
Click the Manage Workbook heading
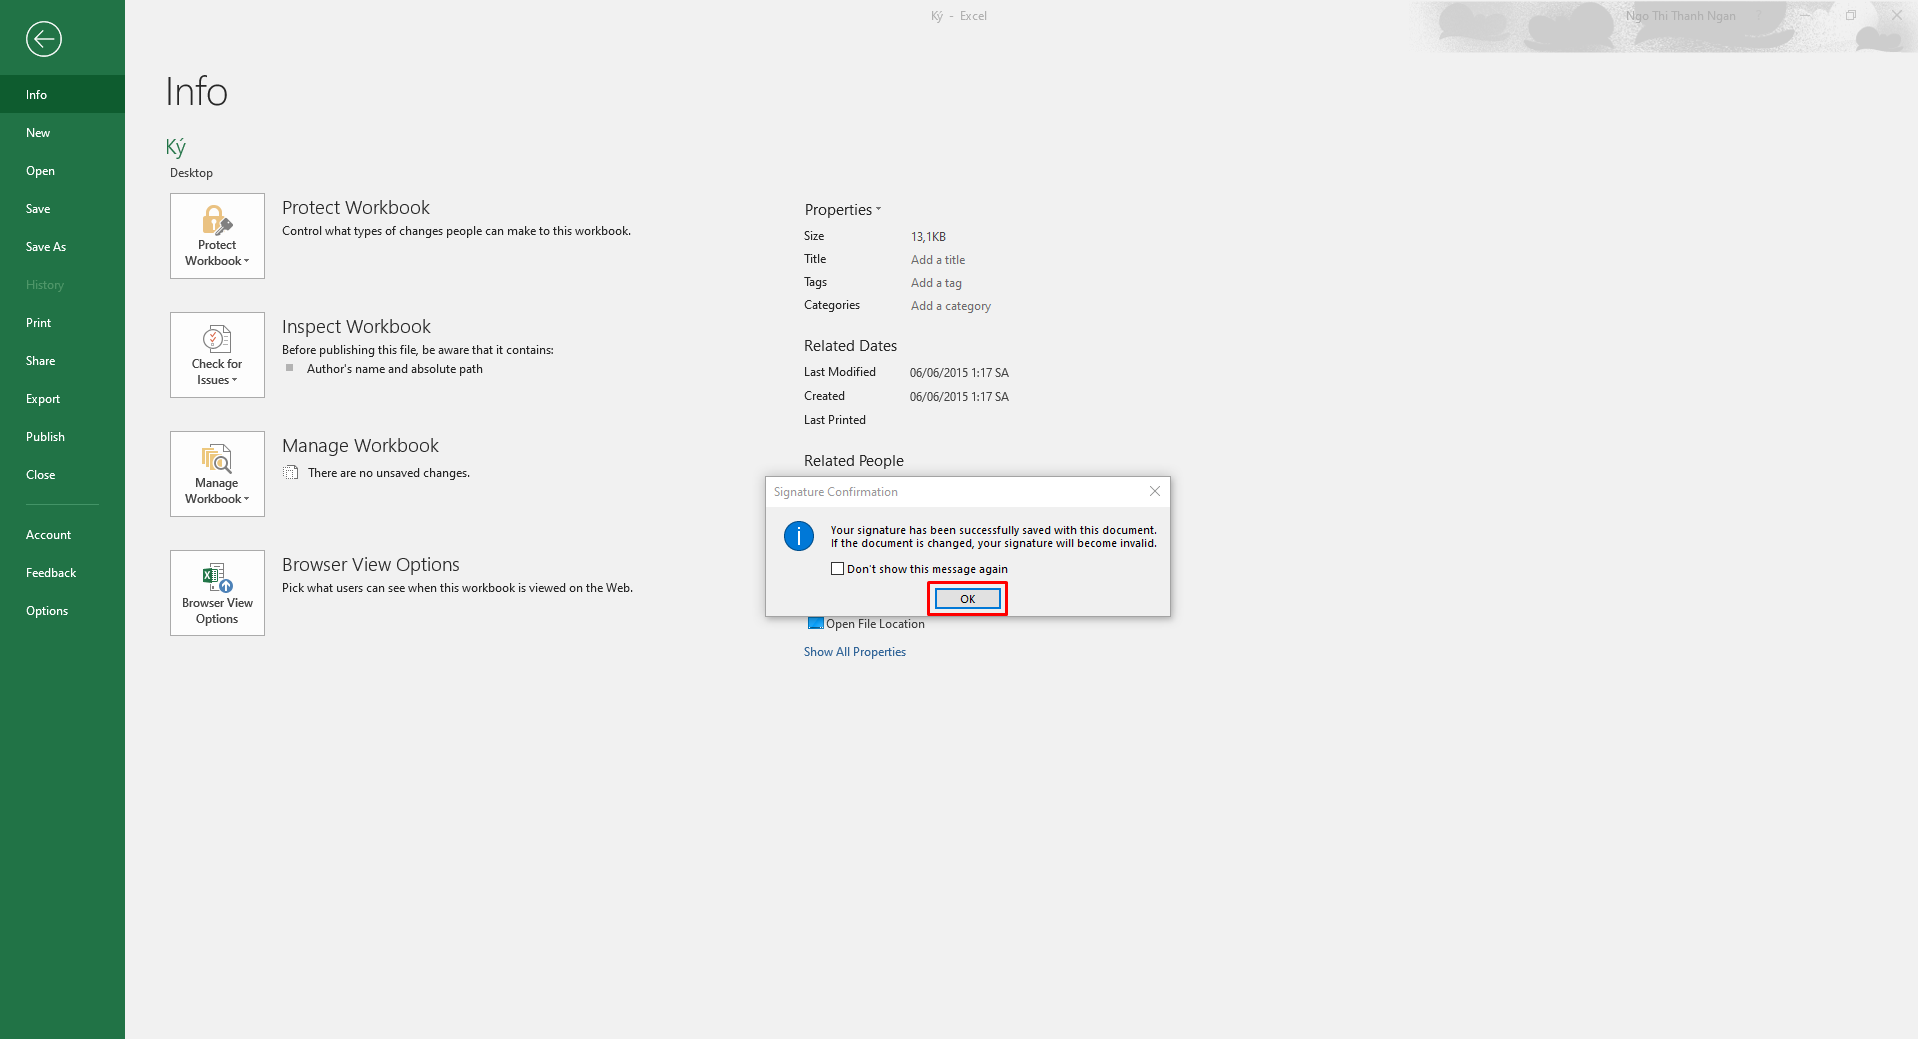[x=360, y=445]
